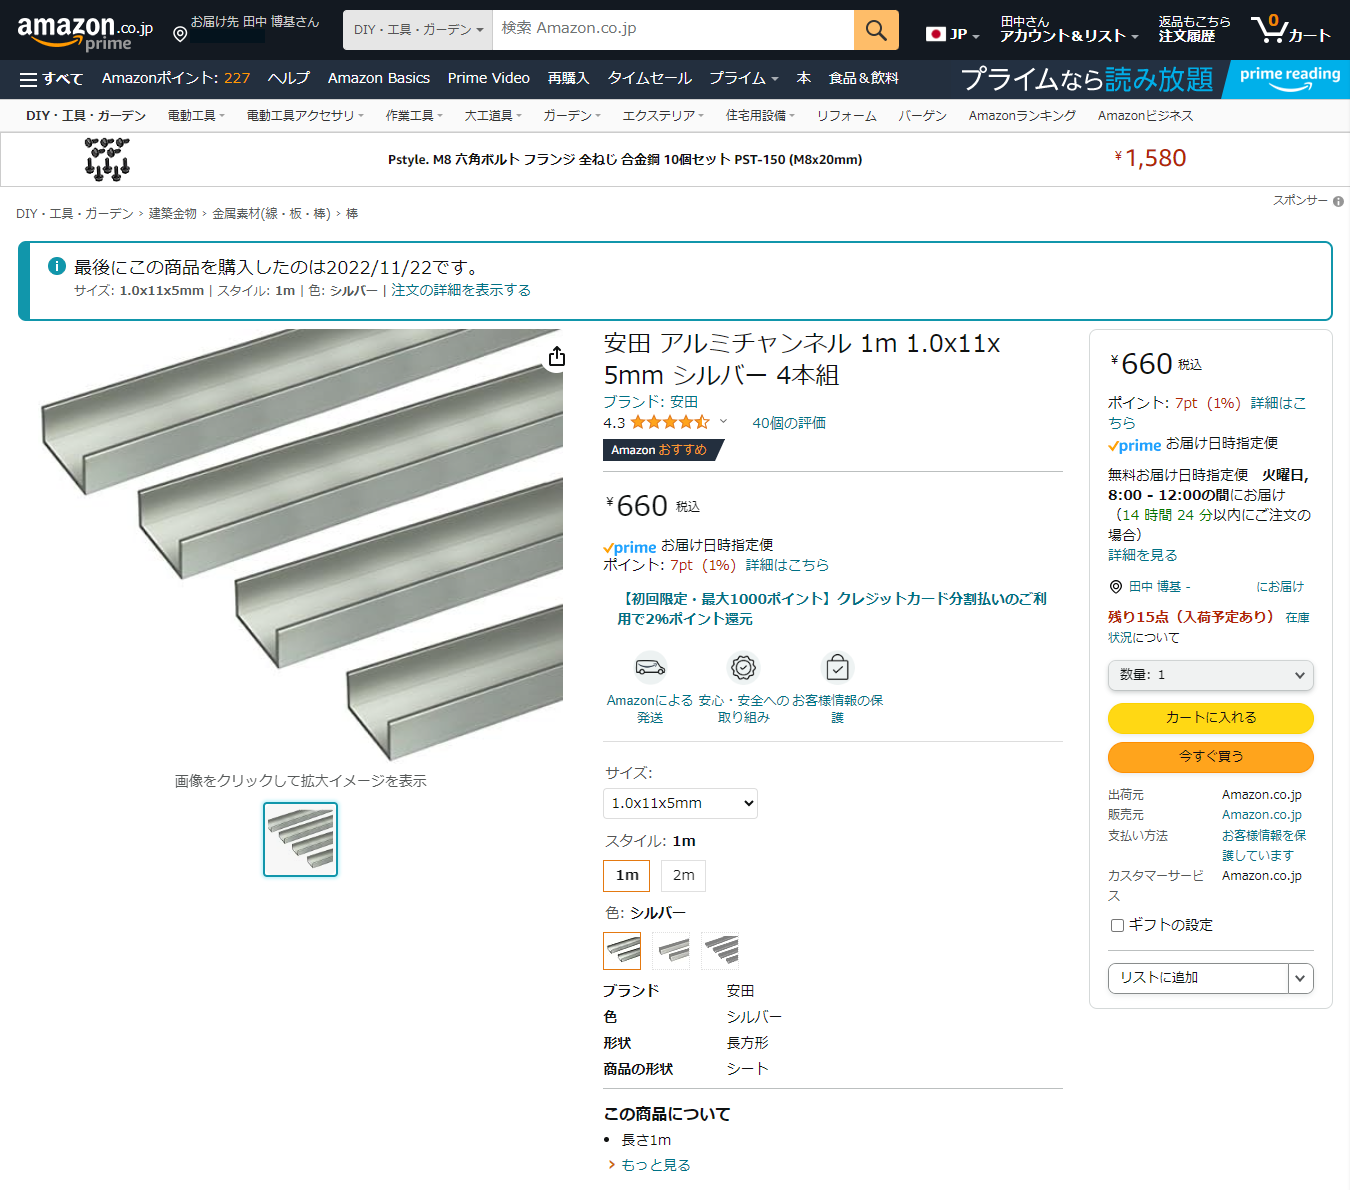Screen dimensions: 1350x1200
Task: Click the sponsor info icon
Action: click(x=1338, y=201)
